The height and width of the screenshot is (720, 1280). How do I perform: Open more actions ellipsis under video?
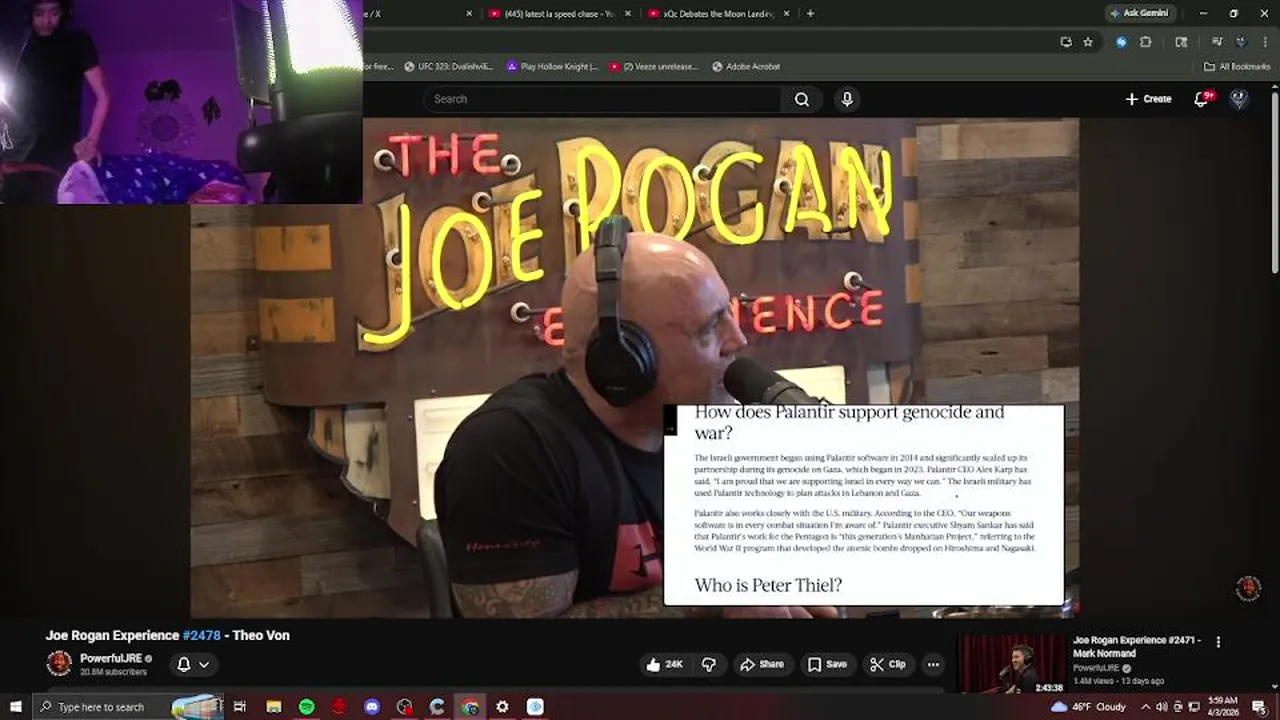(932, 664)
